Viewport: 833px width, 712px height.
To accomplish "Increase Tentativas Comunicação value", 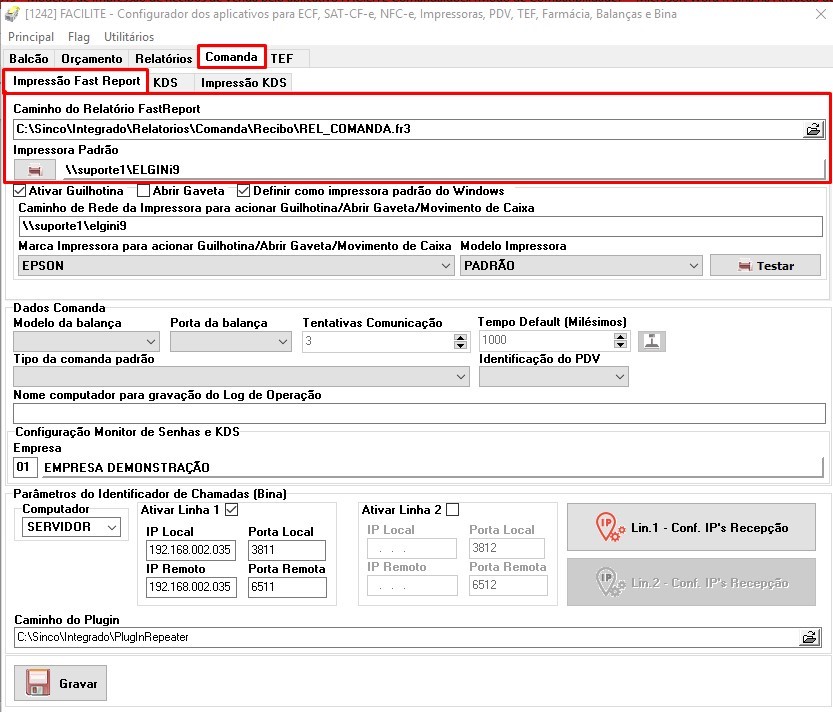I will [460, 337].
